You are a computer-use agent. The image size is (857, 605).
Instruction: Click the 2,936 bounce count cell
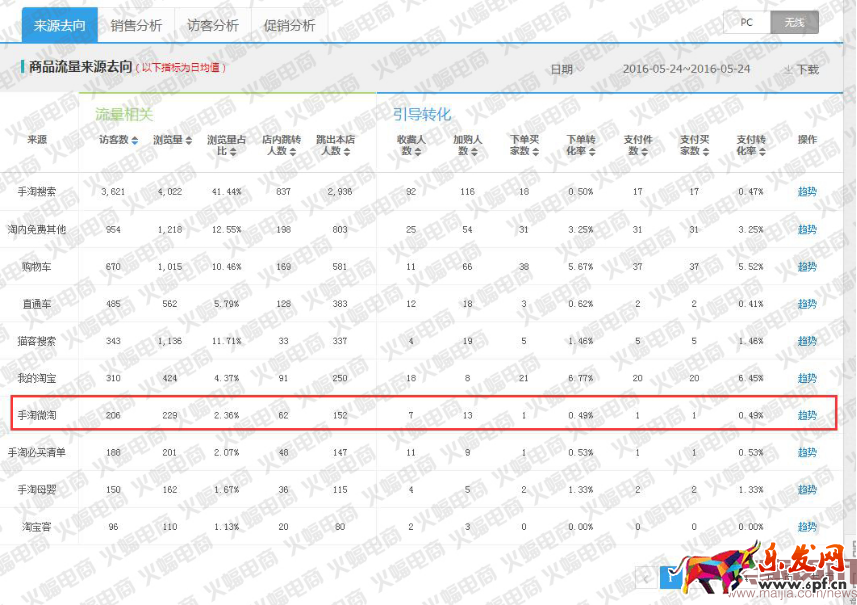coord(340,192)
